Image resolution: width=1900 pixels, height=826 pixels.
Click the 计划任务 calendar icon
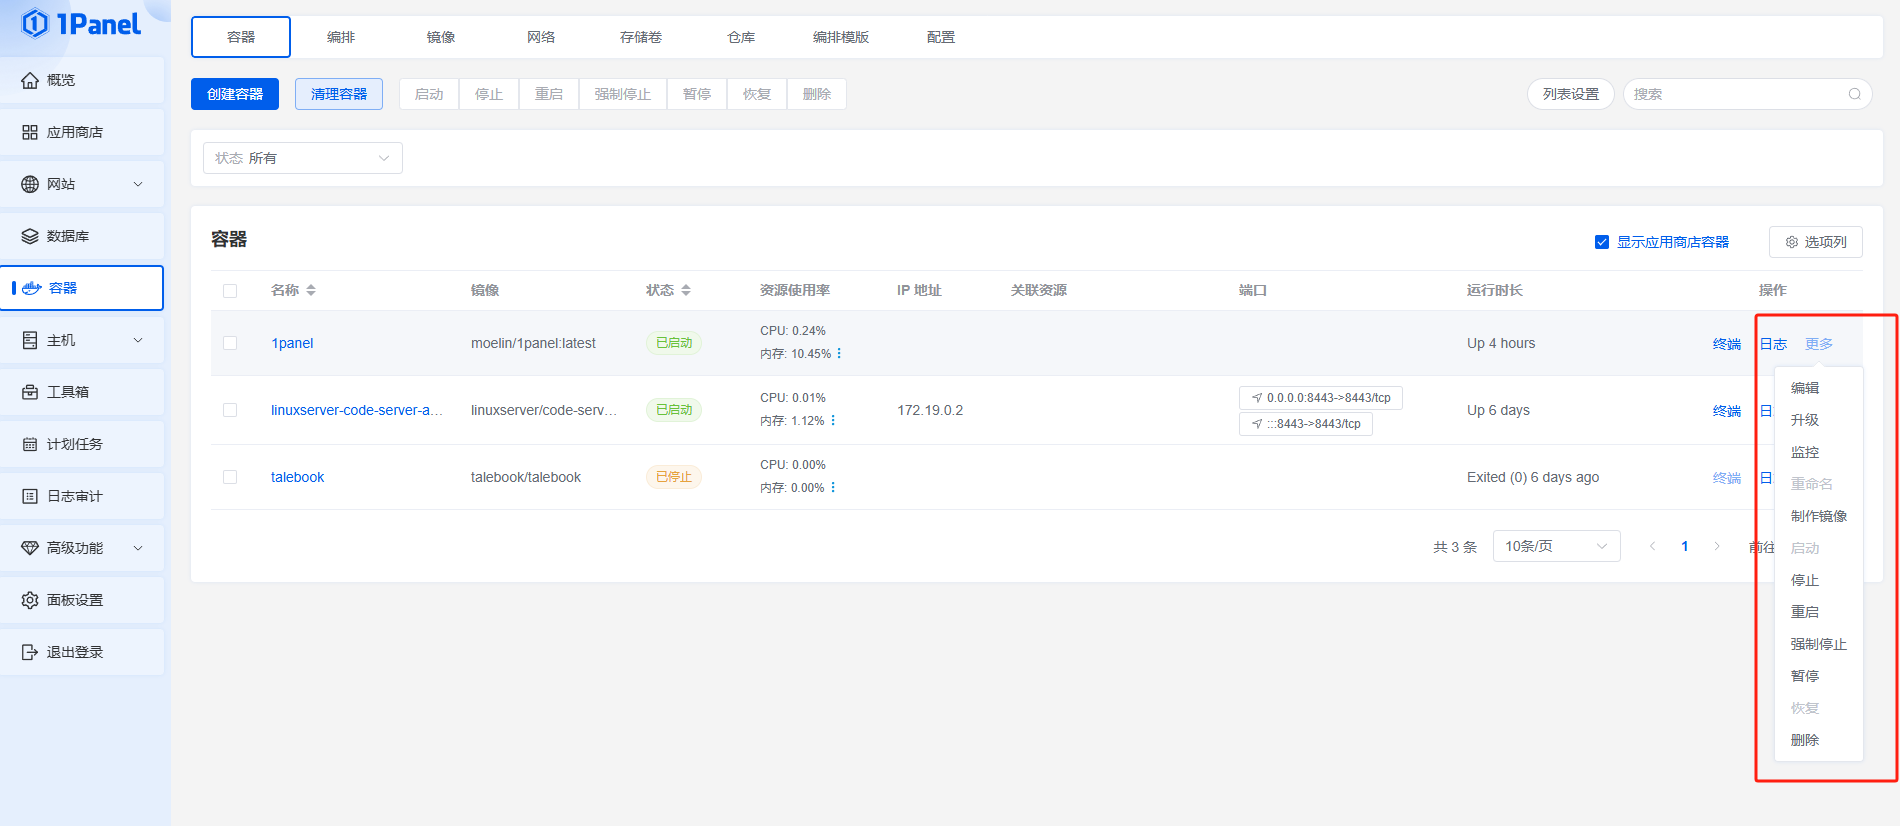pyautogui.click(x=30, y=444)
